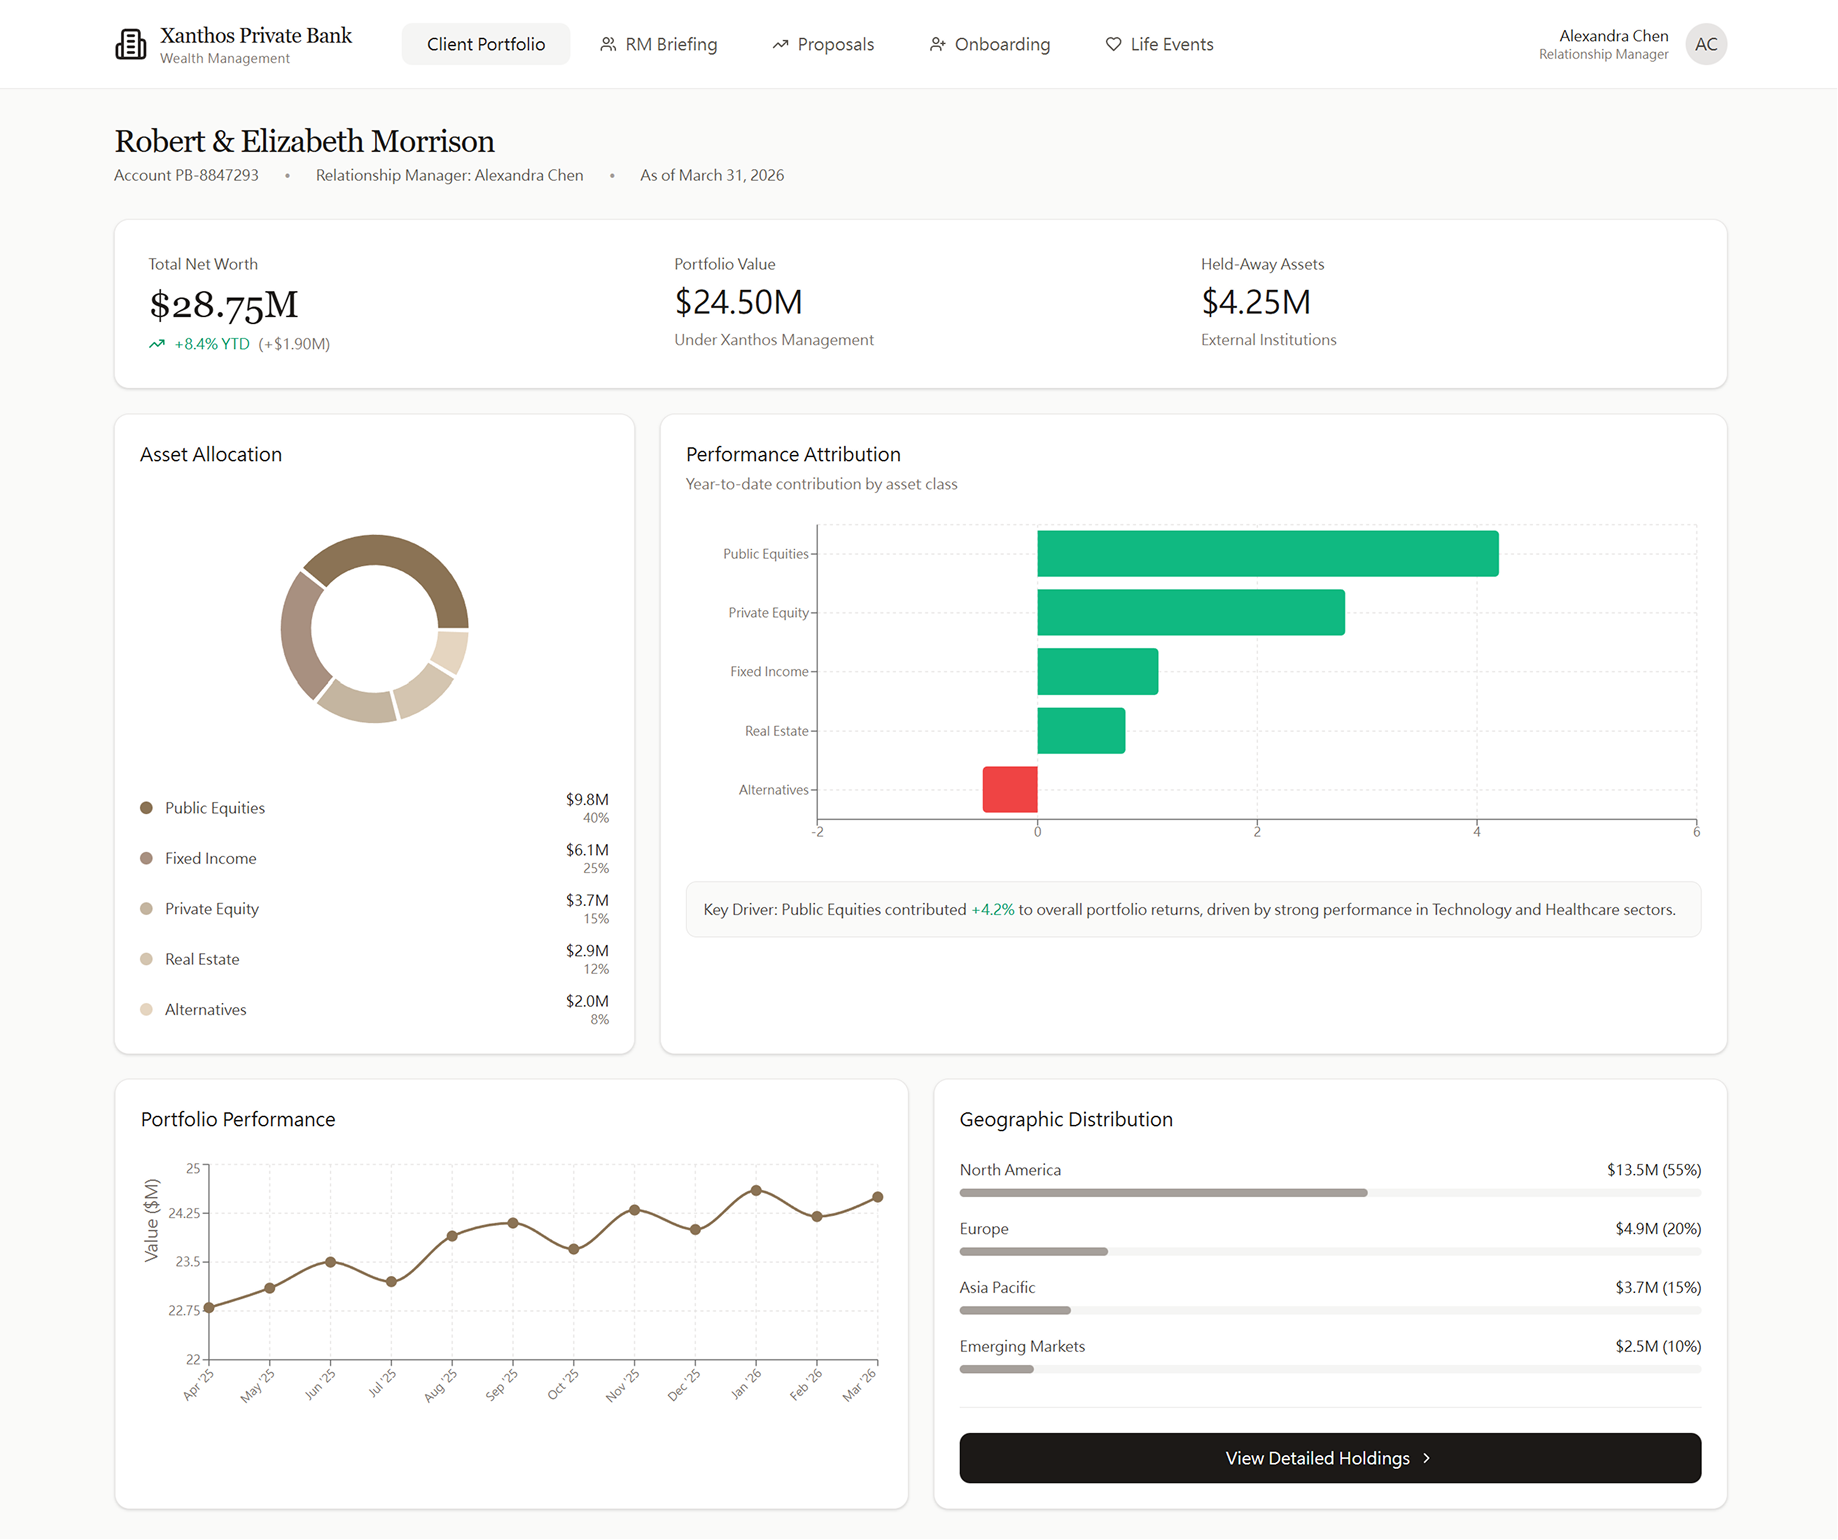
Task: Open the Proposals section
Action: point(835,44)
